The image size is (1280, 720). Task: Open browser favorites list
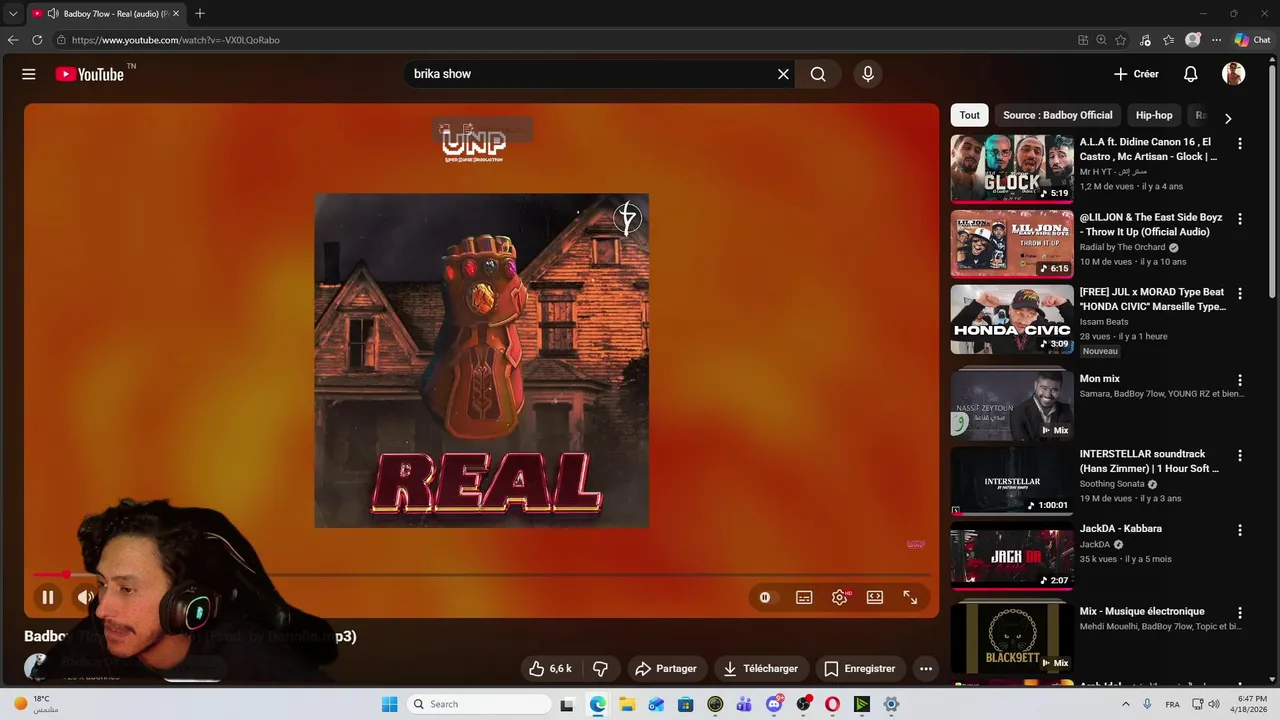pyautogui.click(x=1168, y=40)
